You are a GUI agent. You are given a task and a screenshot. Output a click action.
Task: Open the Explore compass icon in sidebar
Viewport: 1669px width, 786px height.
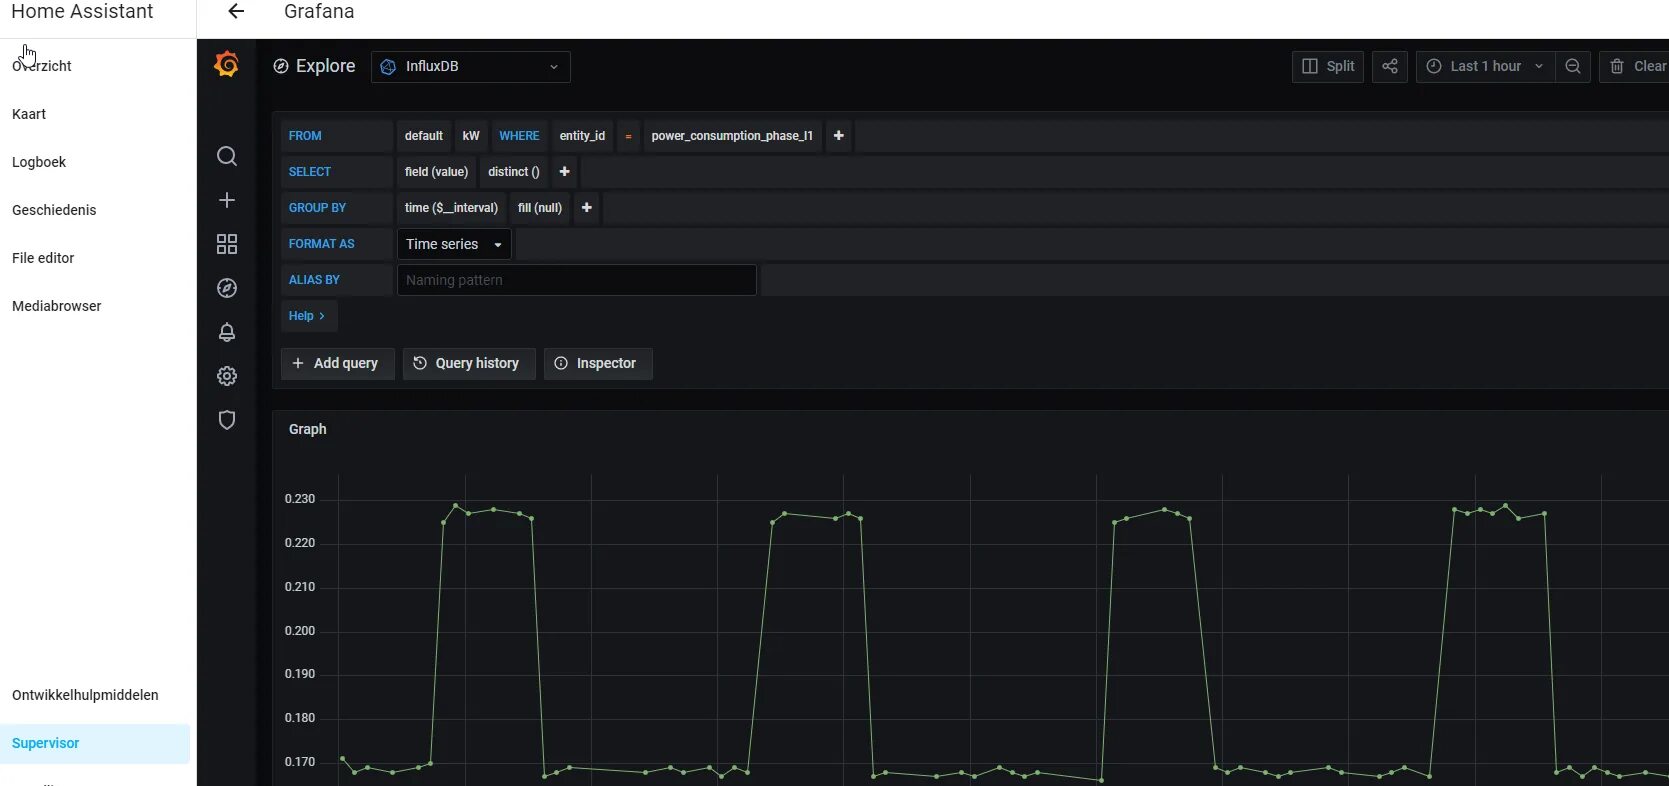point(227,288)
